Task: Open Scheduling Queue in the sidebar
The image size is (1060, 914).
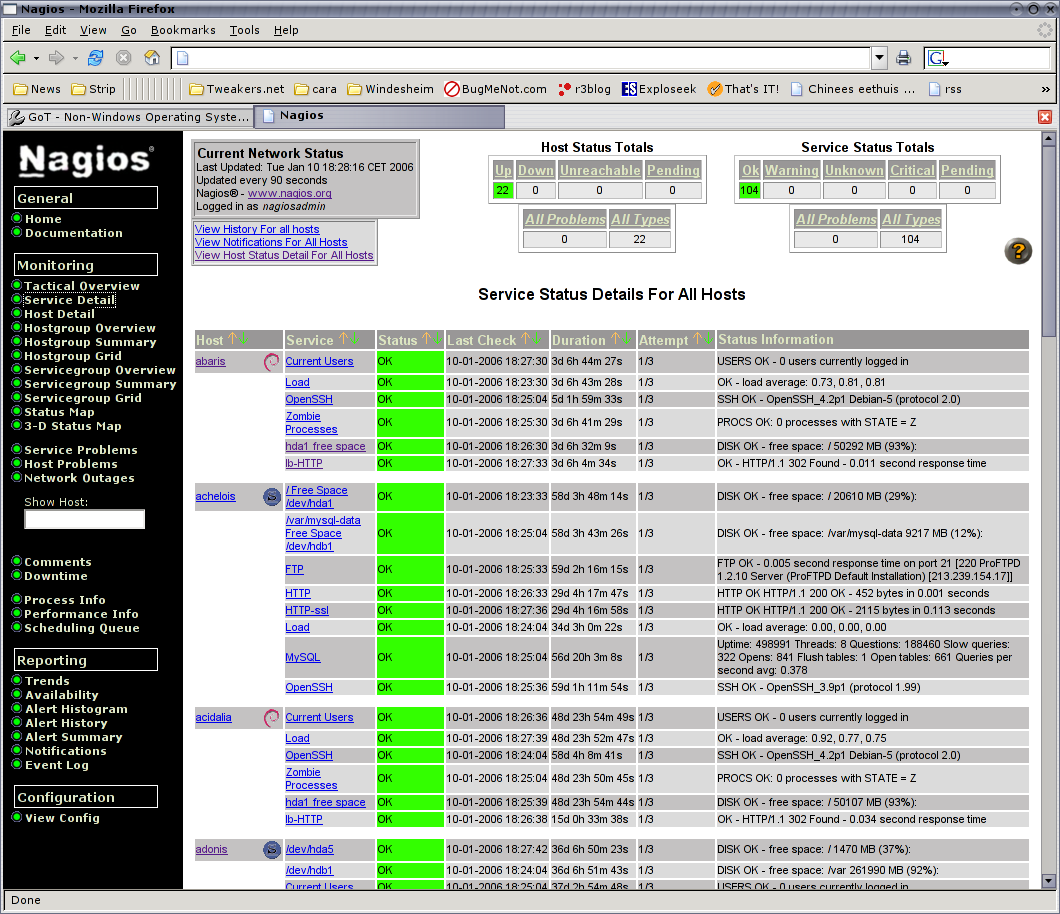Action: tap(82, 628)
